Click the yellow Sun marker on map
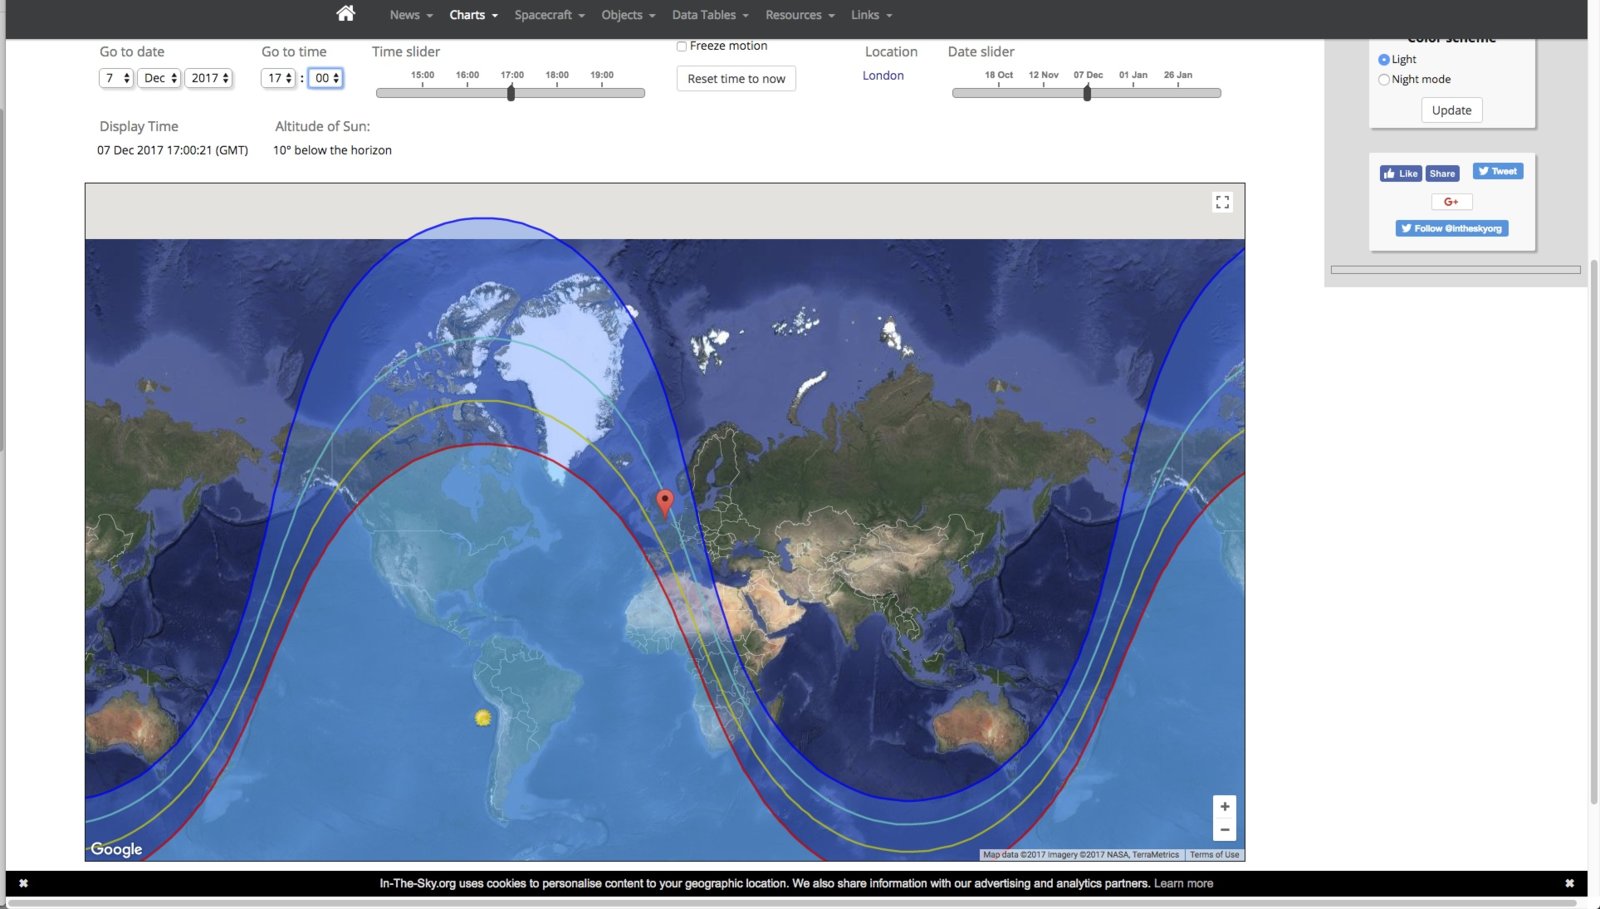 483,717
